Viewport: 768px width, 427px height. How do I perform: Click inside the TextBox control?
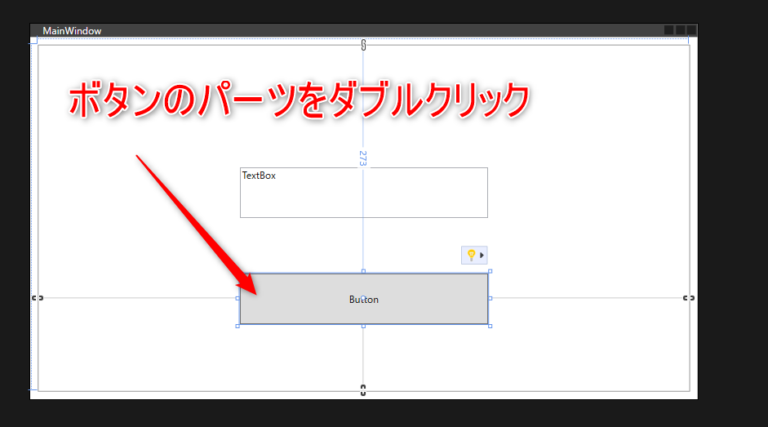[363, 192]
